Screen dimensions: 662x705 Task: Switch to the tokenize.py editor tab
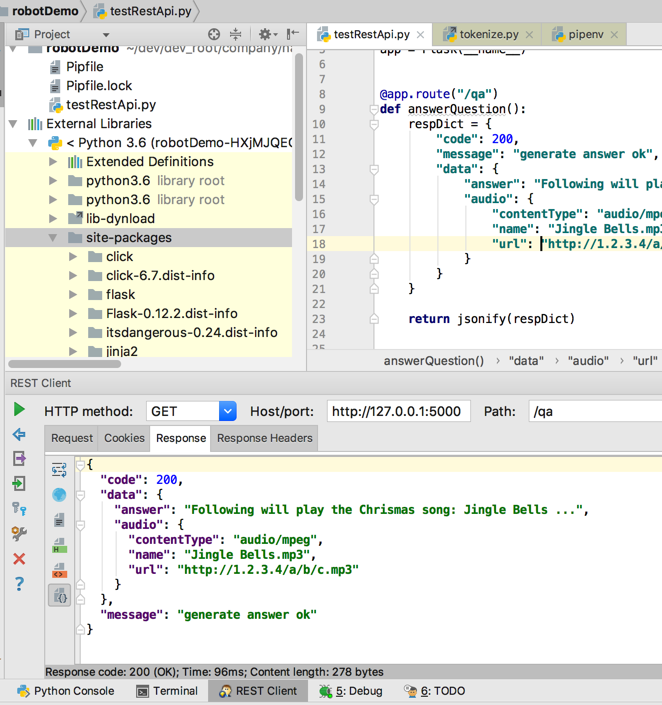[489, 35]
